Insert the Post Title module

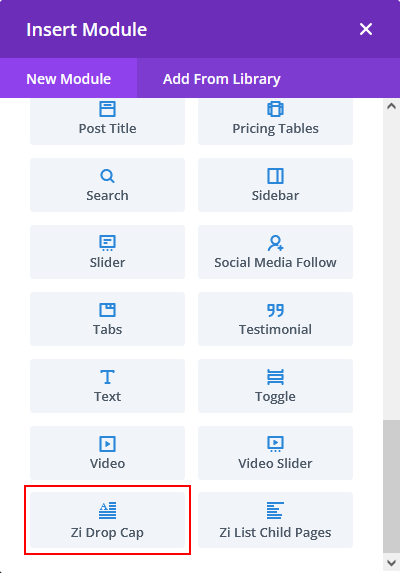[x=107, y=121]
